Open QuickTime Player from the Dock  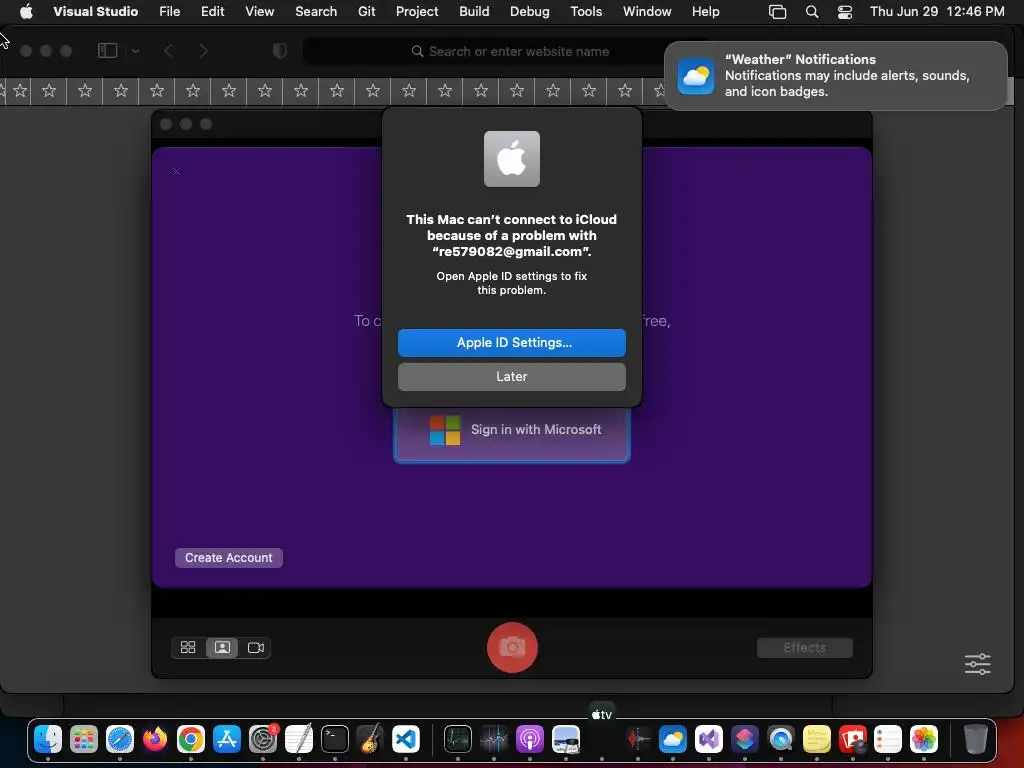780,739
